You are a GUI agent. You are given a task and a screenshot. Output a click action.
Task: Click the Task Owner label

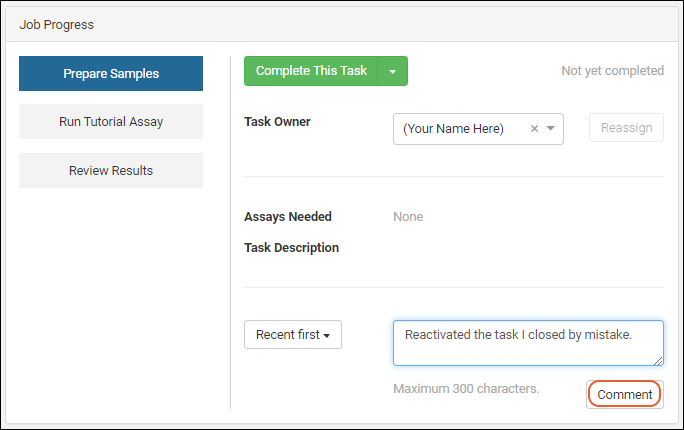(277, 122)
